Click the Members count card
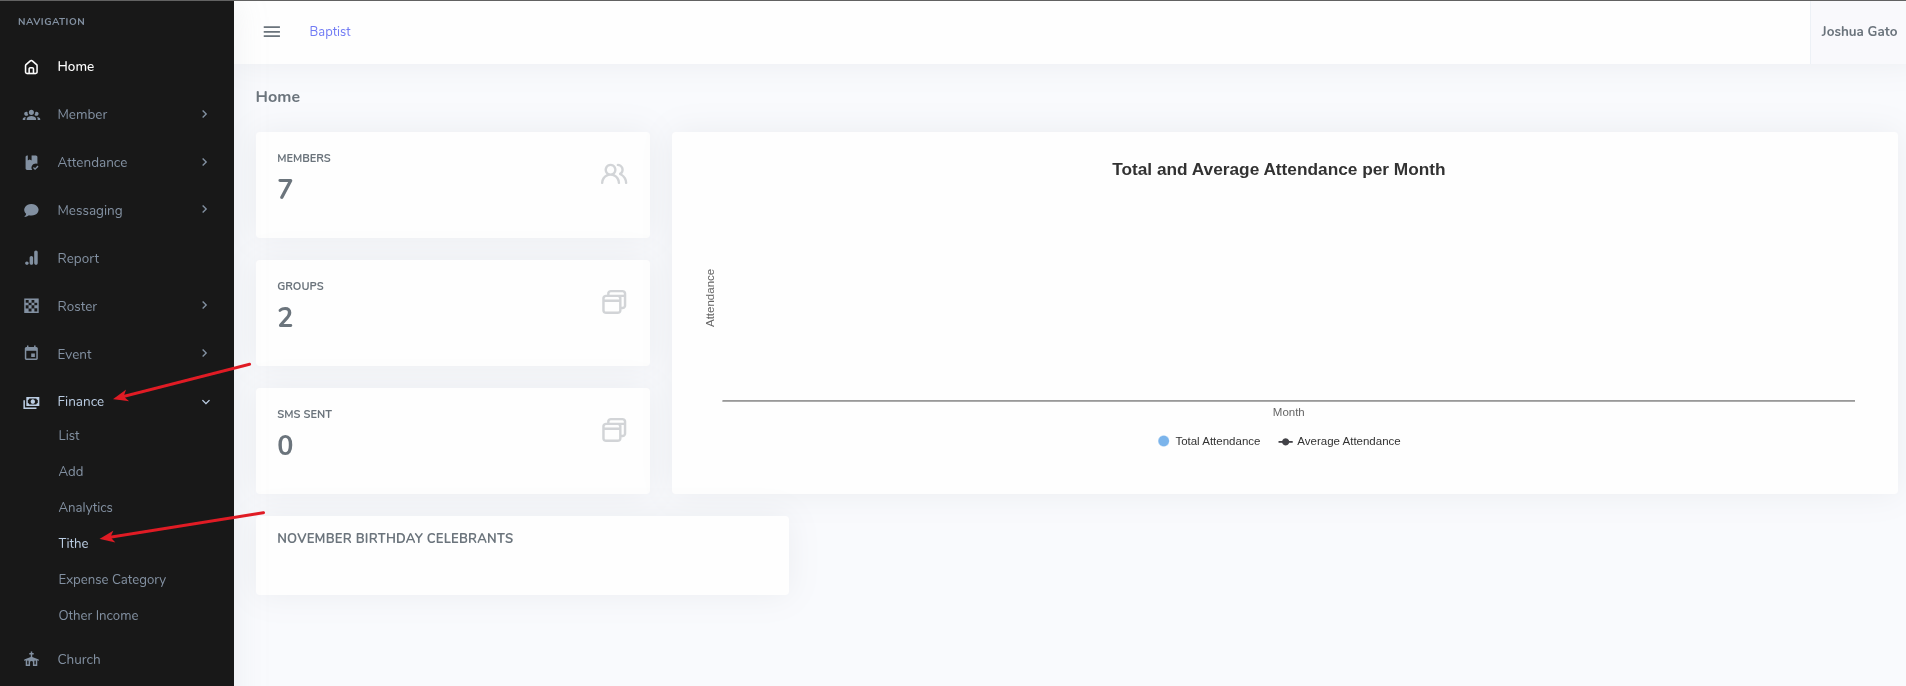 [452, 185]
